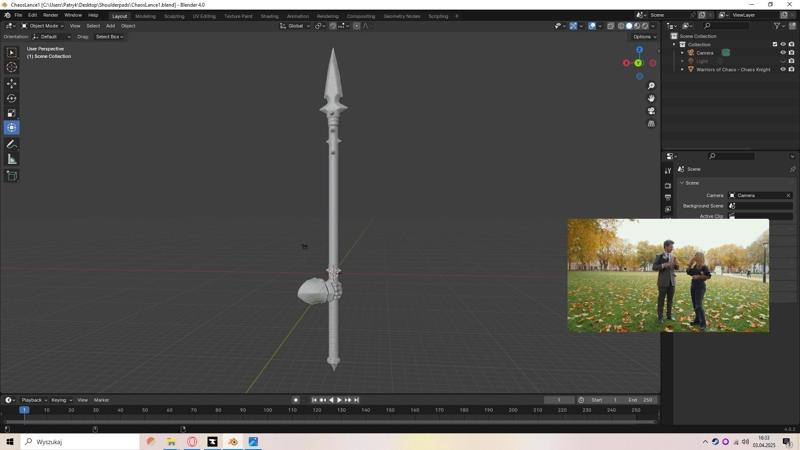
Task: Activate the Cursor tool
Action: pos(11,67)
